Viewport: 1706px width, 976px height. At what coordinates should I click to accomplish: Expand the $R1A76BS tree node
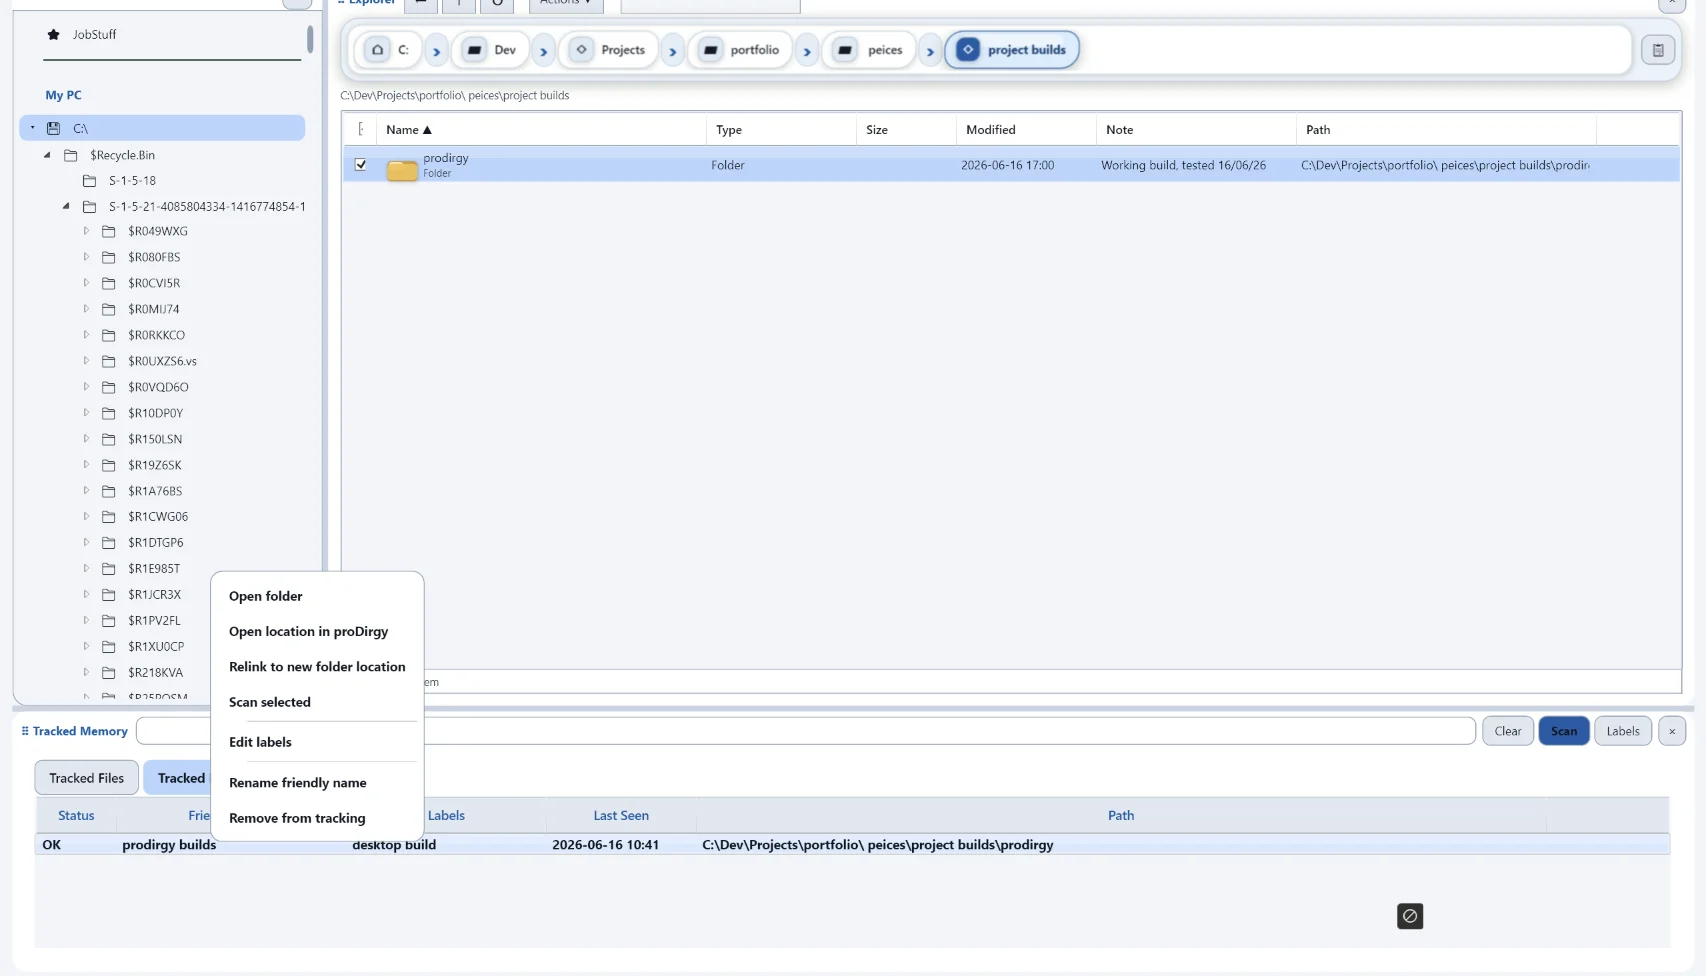pos(86,491)
